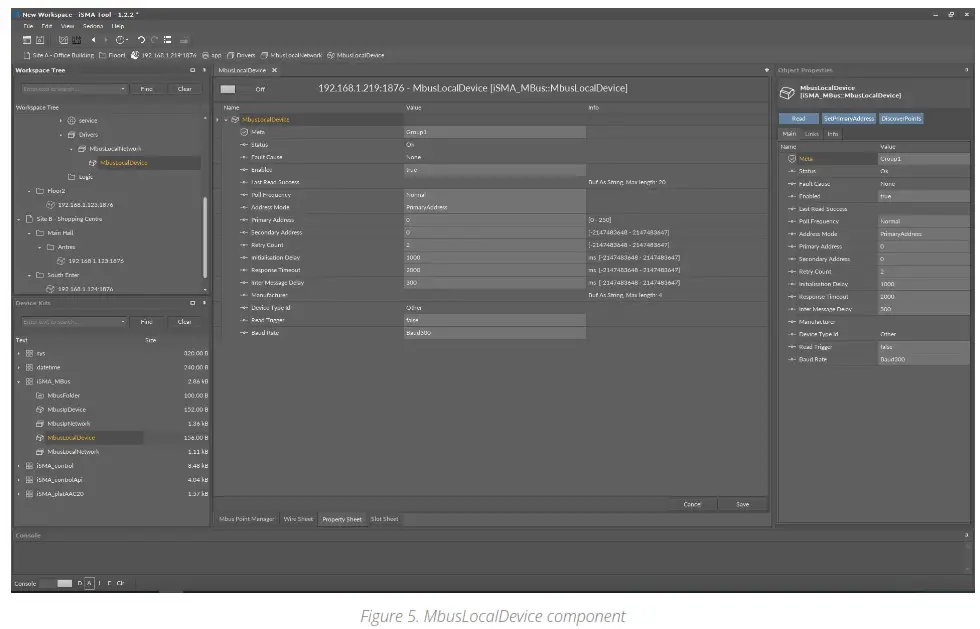The width and height of the screenshot is (980, 629).
Task: Select Site B - Shopping Centre tree node
Action: pos(69,219)
